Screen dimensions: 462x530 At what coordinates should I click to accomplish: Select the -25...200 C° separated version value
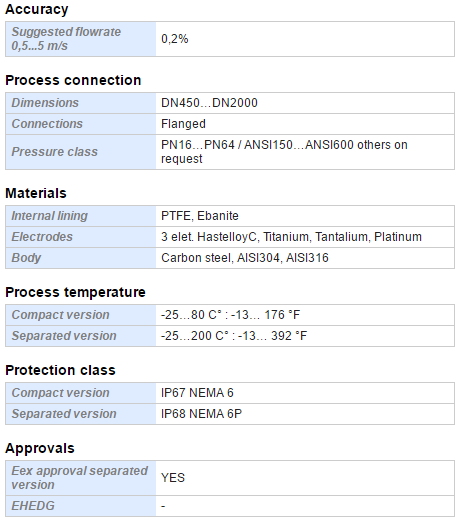coord(234,336)
